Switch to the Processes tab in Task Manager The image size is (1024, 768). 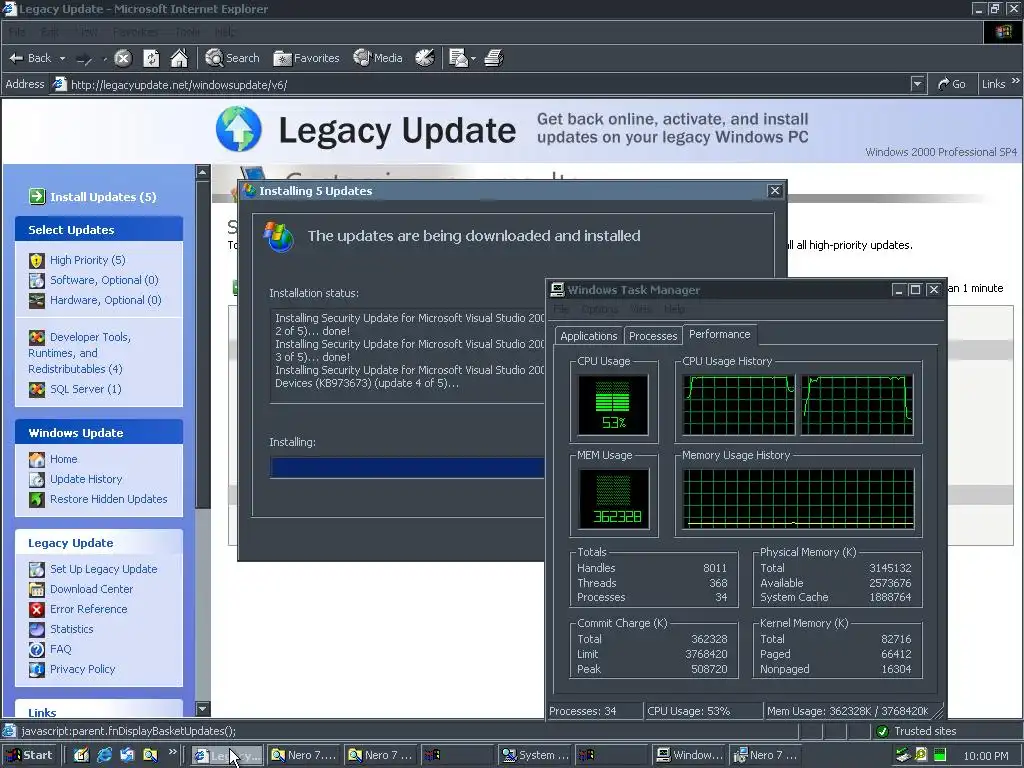(652, 336)
